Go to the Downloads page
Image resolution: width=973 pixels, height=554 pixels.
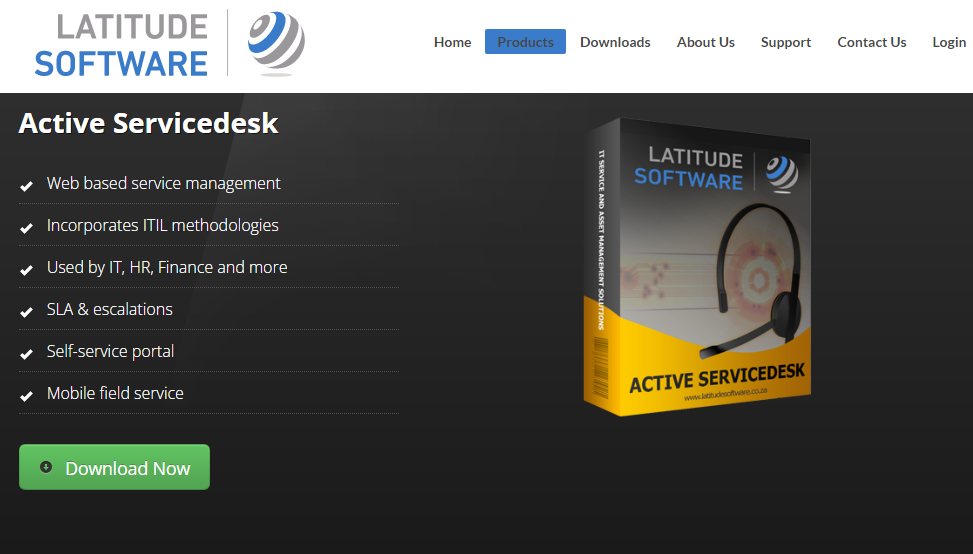click(x=615, y=42)
